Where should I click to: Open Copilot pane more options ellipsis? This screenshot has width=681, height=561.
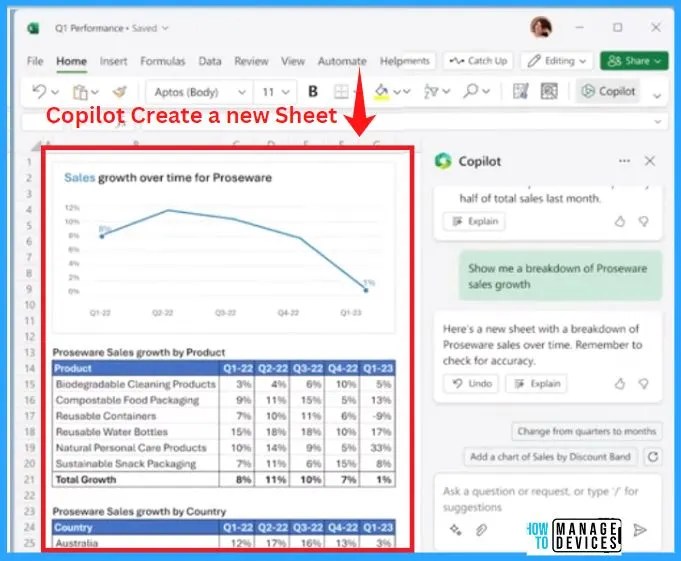(624, 161)
